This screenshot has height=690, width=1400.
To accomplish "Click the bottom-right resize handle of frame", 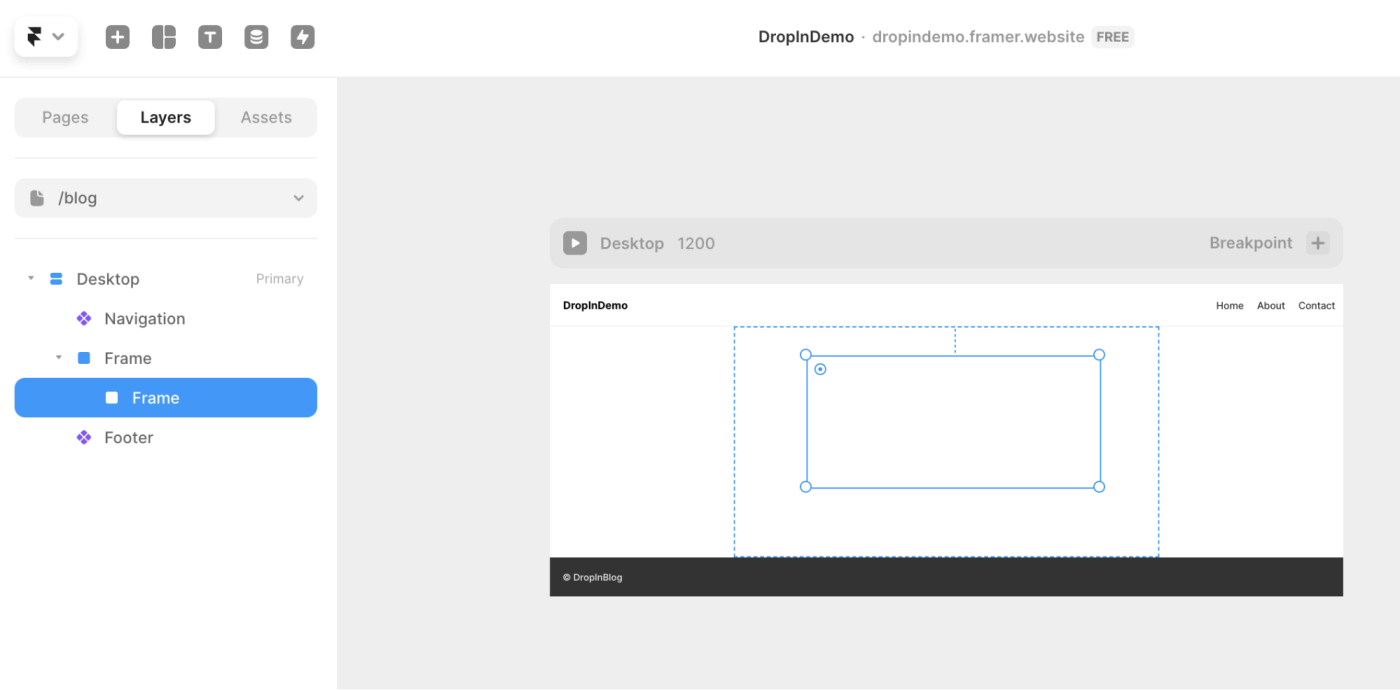I will 1099,487.
